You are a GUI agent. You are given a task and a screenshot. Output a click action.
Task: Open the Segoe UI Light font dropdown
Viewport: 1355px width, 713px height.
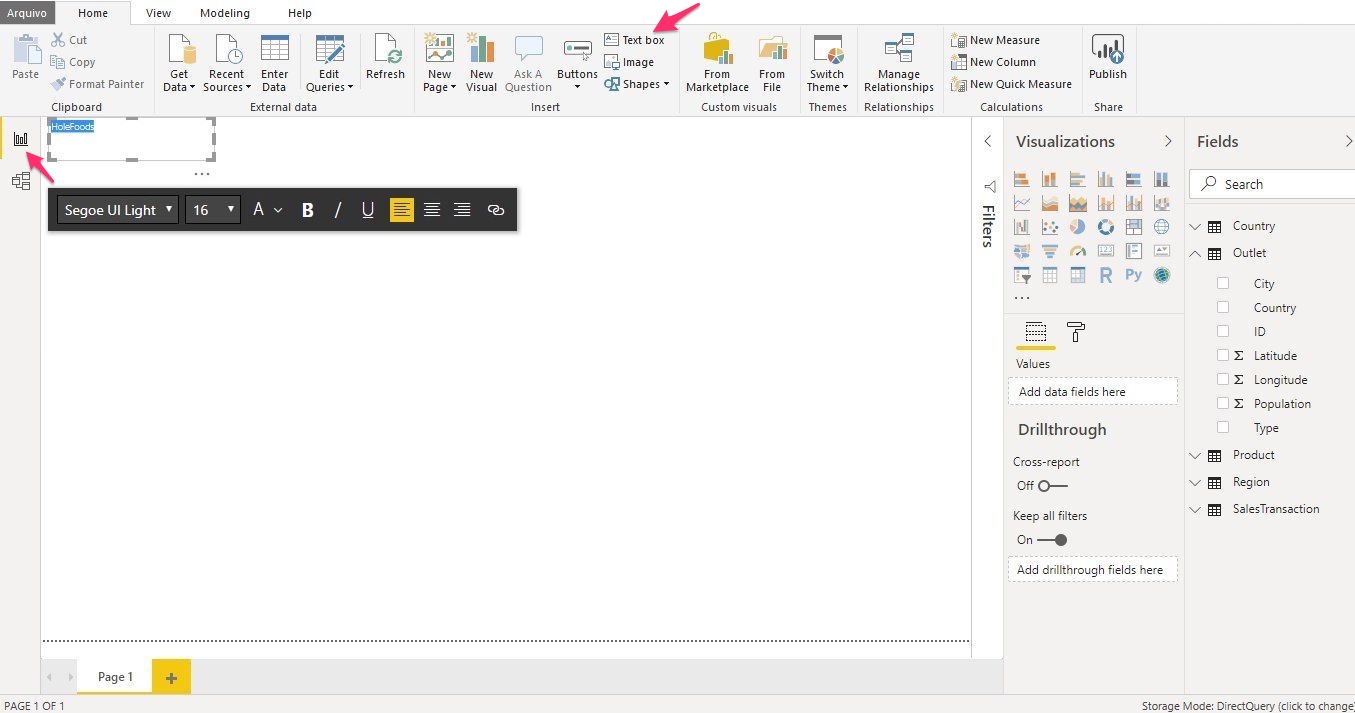pos(118,210)
